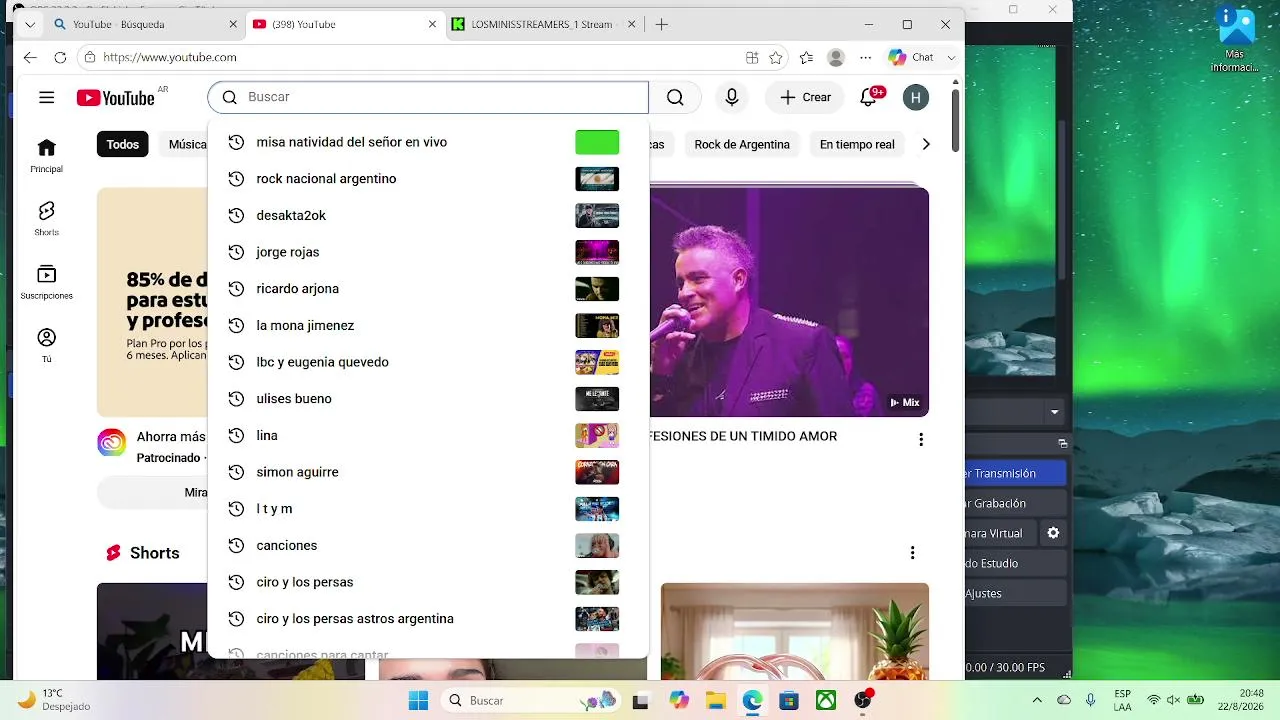Screen dimensions: 1280x720
Task: Select suggestion desakta2ok
Action: click(x=428, y=215)
